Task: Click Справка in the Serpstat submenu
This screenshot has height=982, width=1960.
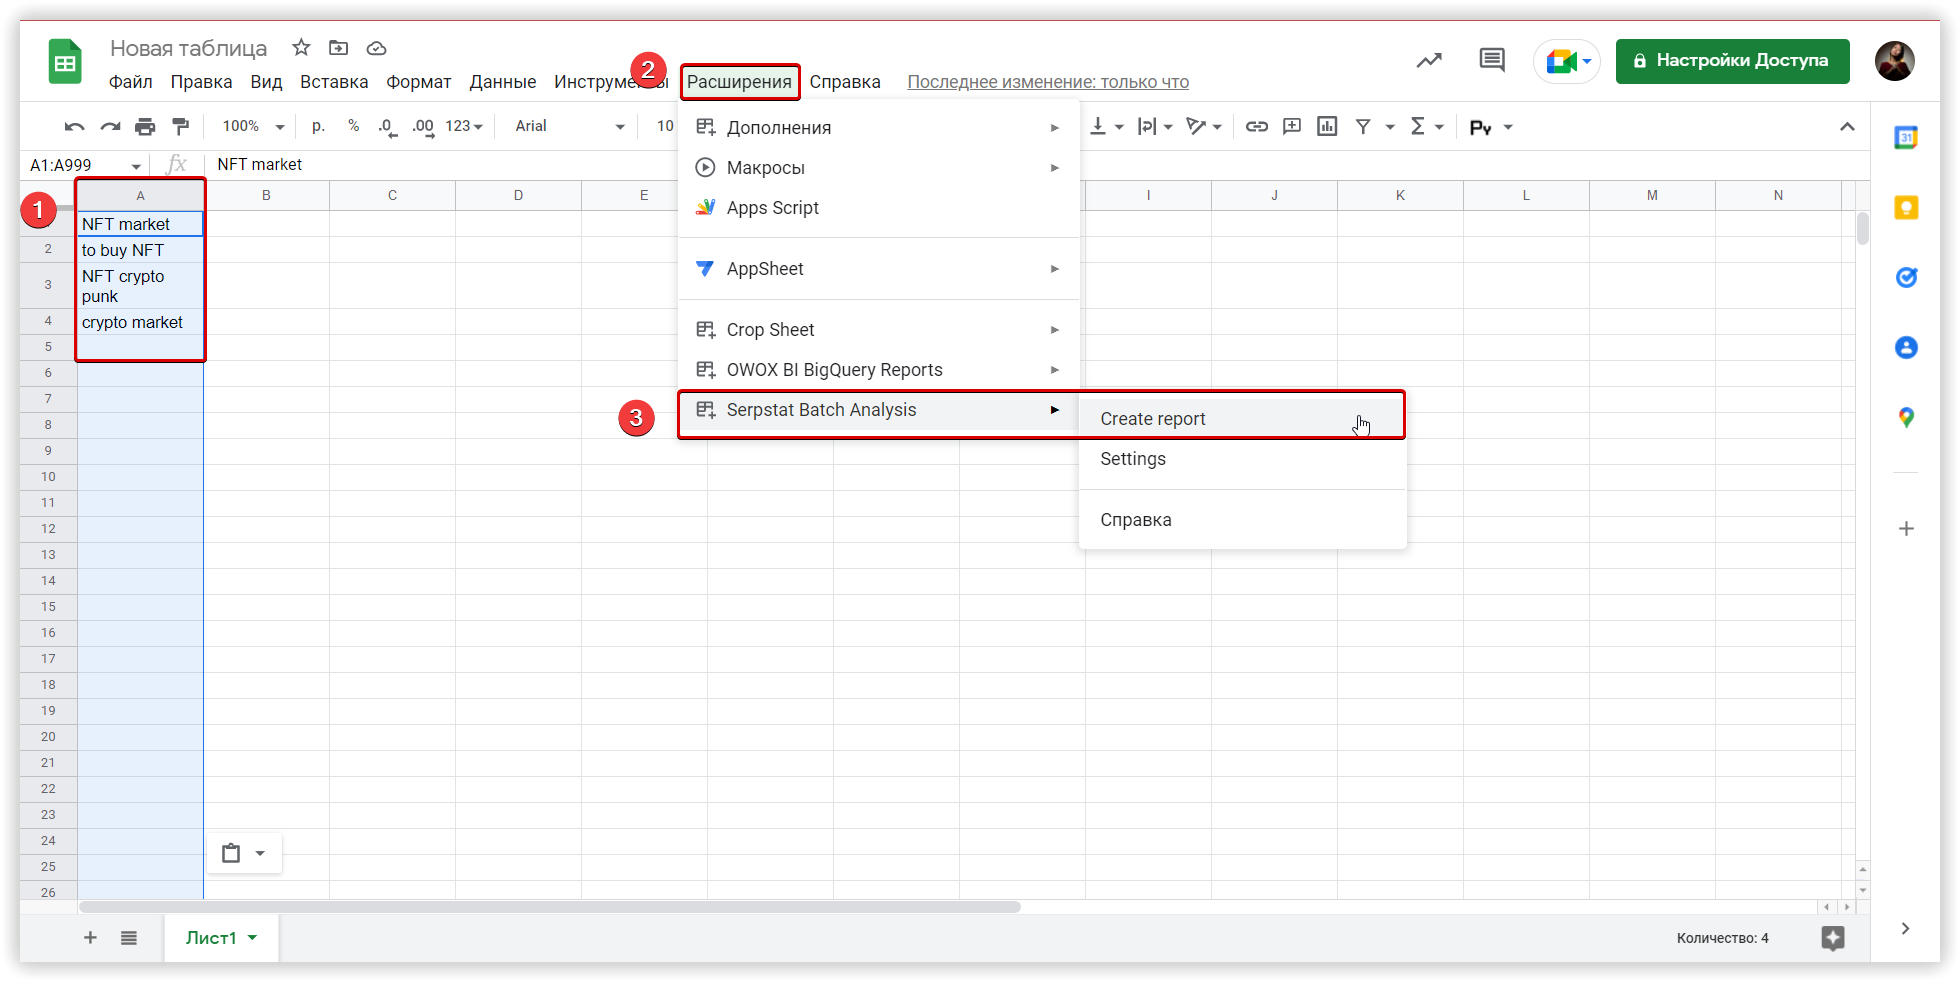Action: tap(1242, 520)
